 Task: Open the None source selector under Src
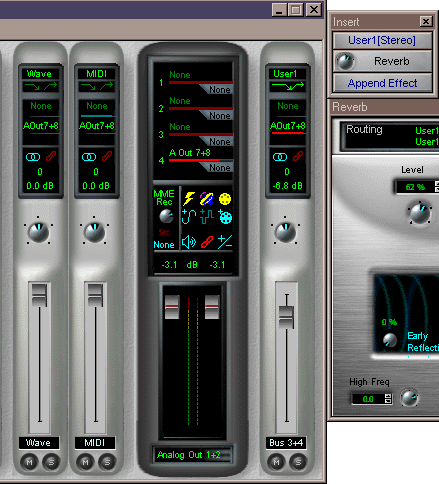pos(164,245)
